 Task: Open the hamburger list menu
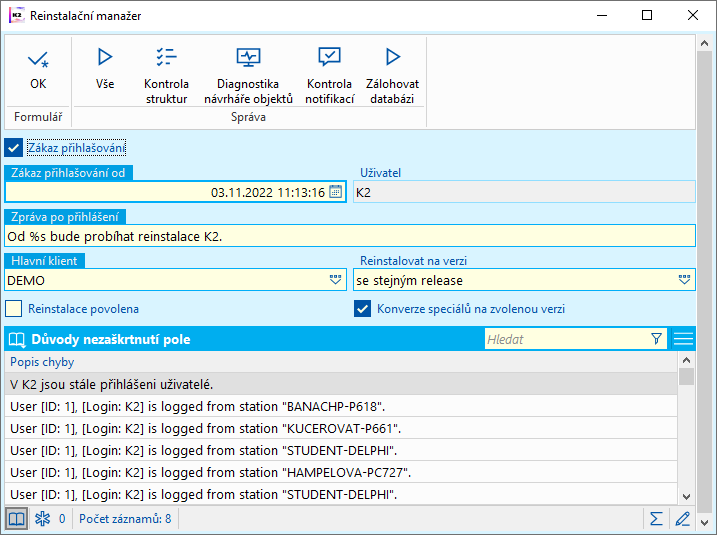684,339
